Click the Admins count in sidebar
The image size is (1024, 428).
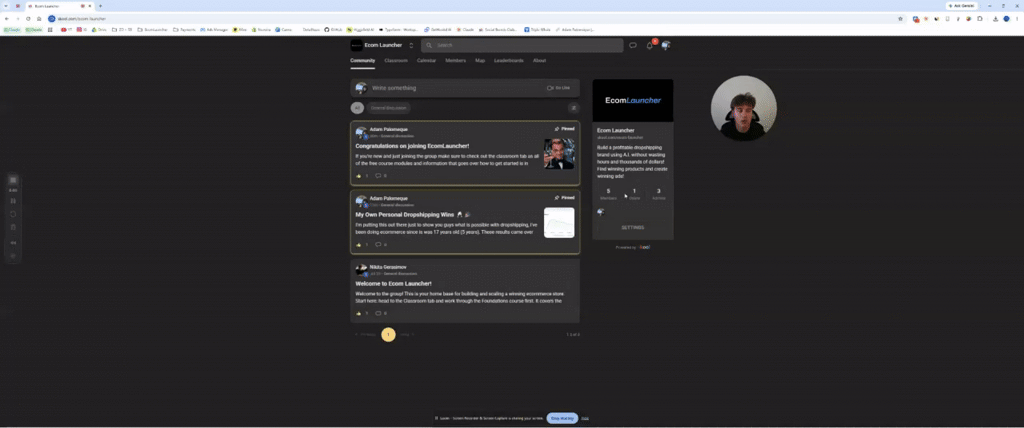point(658,193)
